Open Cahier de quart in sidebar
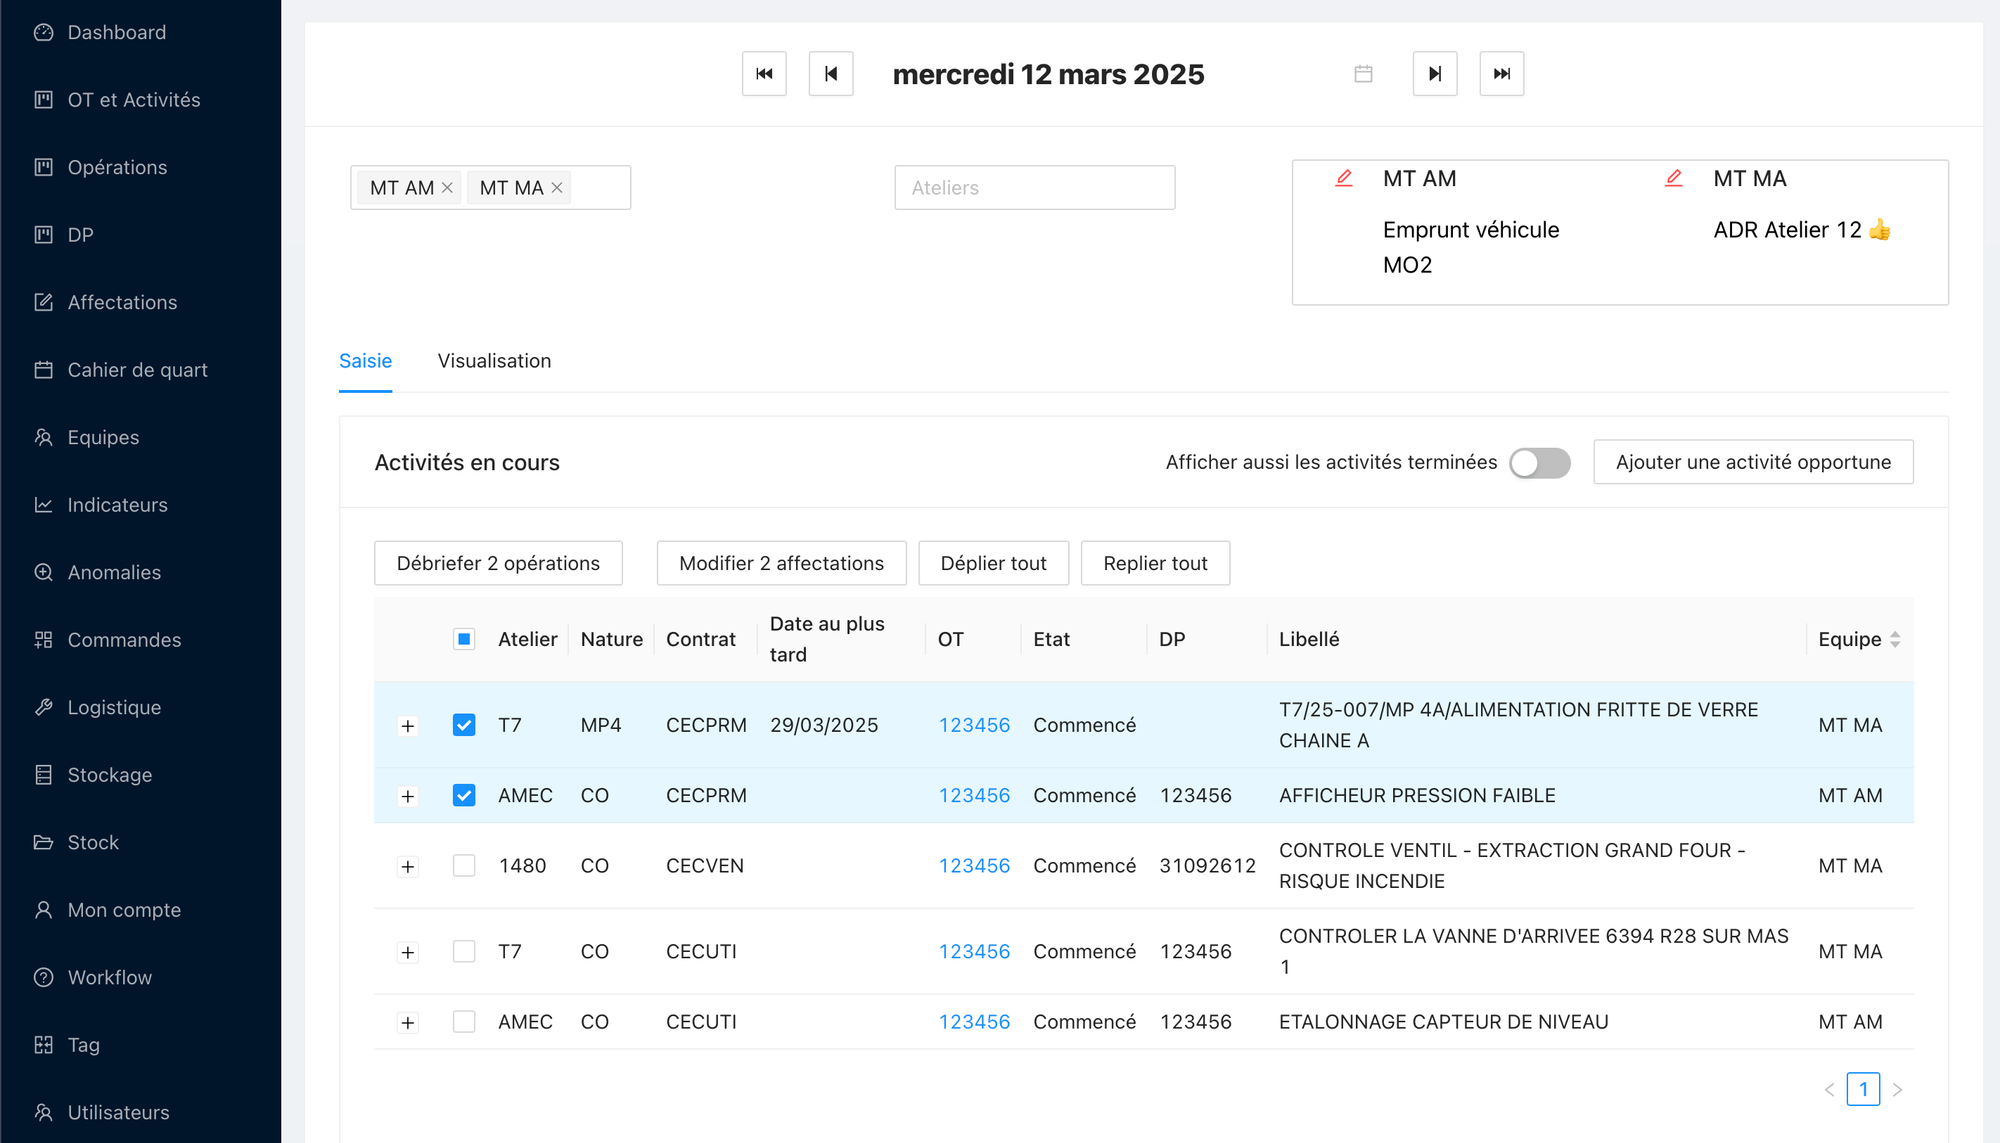This screenshot has height=1143, width=2000. point(137,370)
